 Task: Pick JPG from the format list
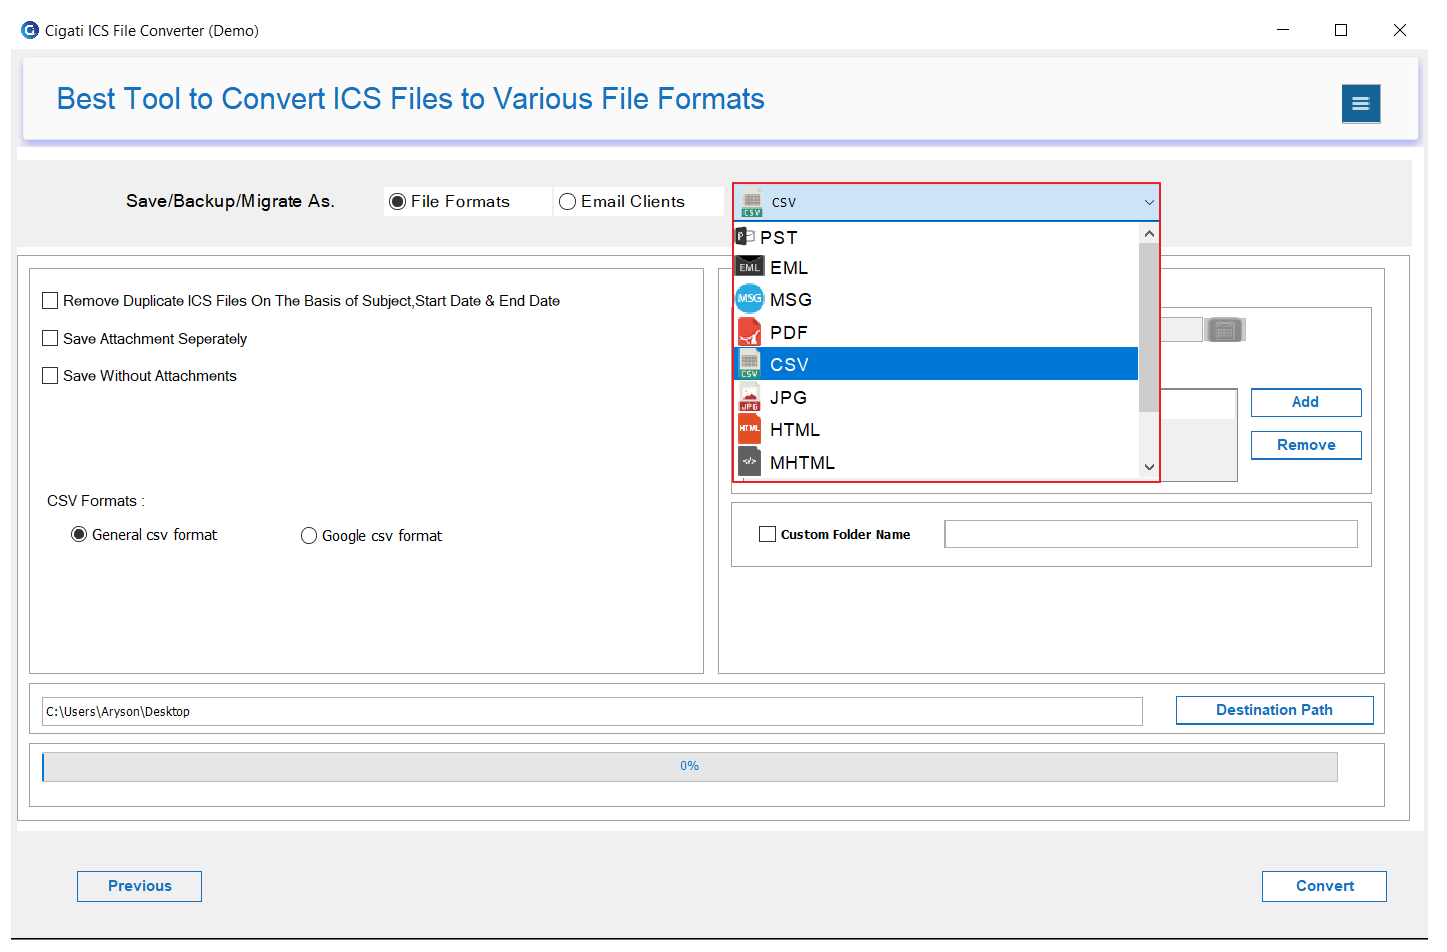(x=936, y=397)
